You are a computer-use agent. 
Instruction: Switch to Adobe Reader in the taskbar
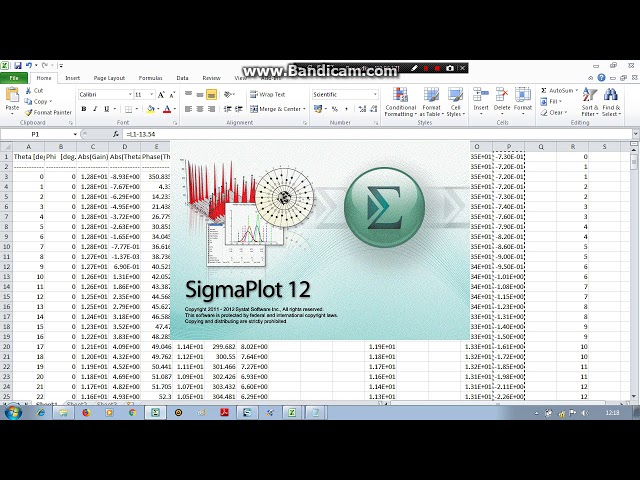(x=224, y=413)
